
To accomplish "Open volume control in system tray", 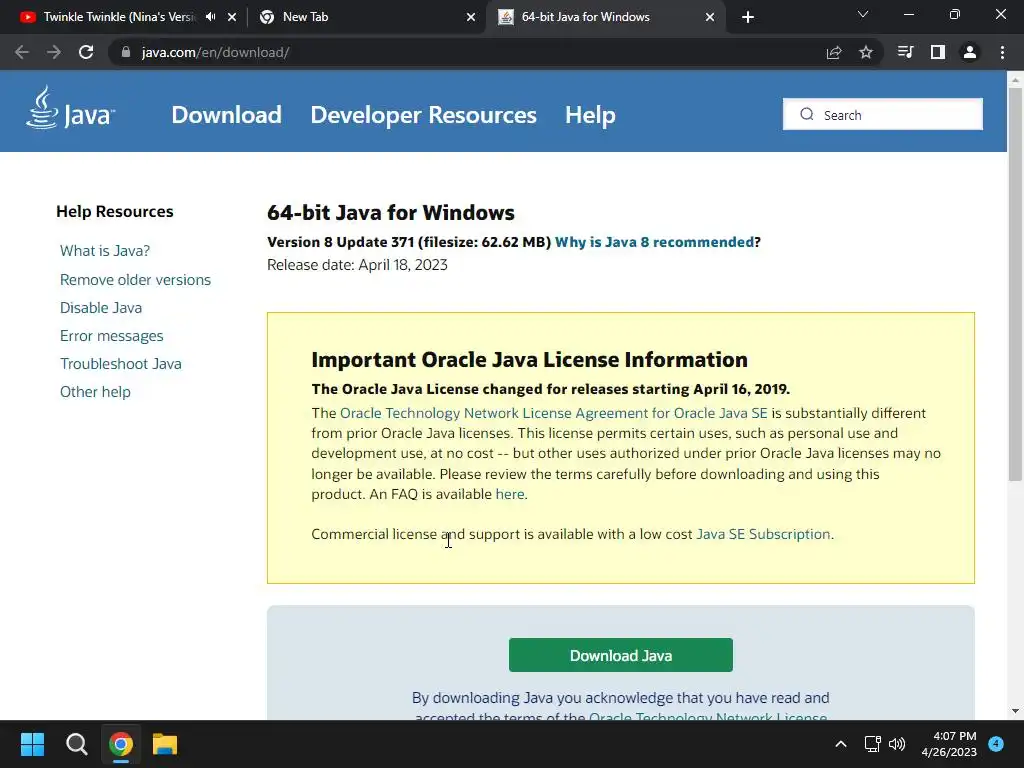I will (x=897, y=744).
